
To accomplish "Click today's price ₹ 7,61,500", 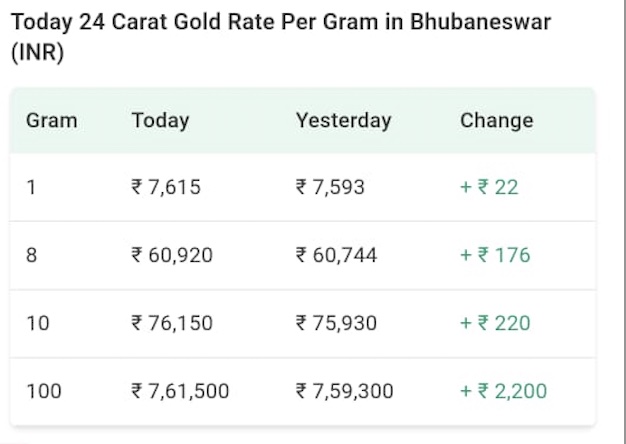I will (180, 391).
